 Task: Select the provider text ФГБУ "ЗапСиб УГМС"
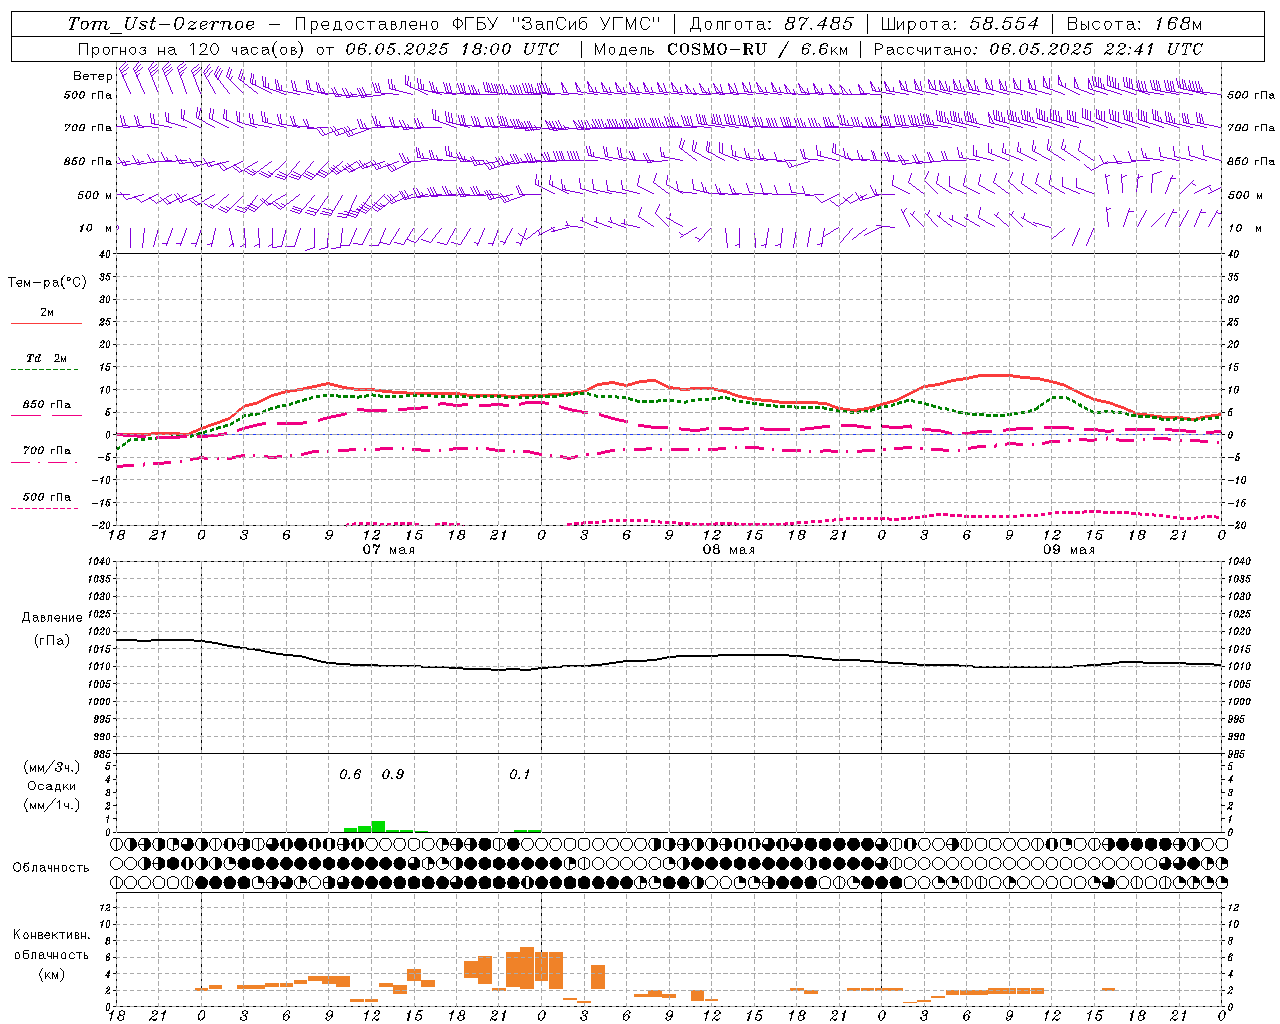tap(557, 24)
